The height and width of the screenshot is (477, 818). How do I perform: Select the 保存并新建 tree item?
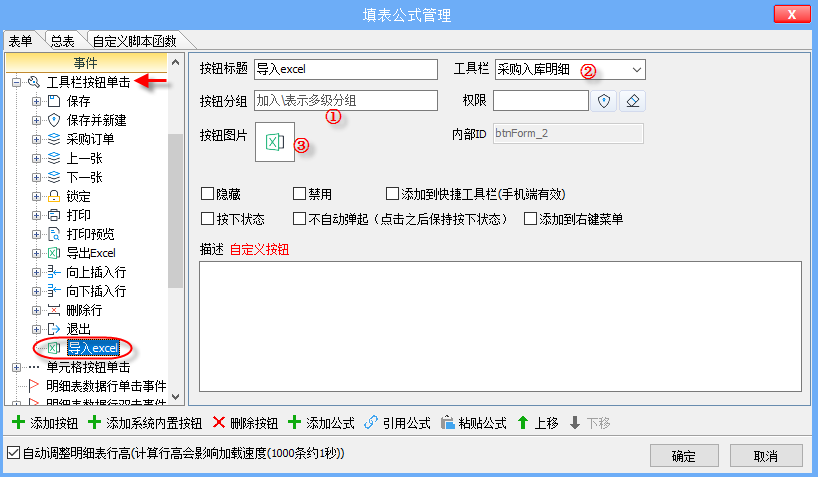[97, 120]
